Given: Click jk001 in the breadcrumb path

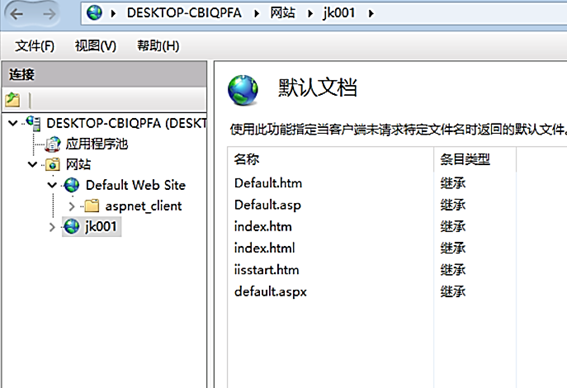Looking at the screenshot, I should [x=339, y=13].
